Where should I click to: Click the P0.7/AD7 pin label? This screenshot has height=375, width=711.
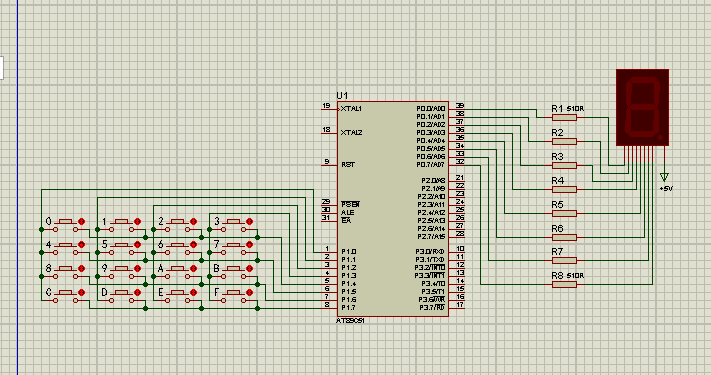pyautogui.click(x=431, y=165)
